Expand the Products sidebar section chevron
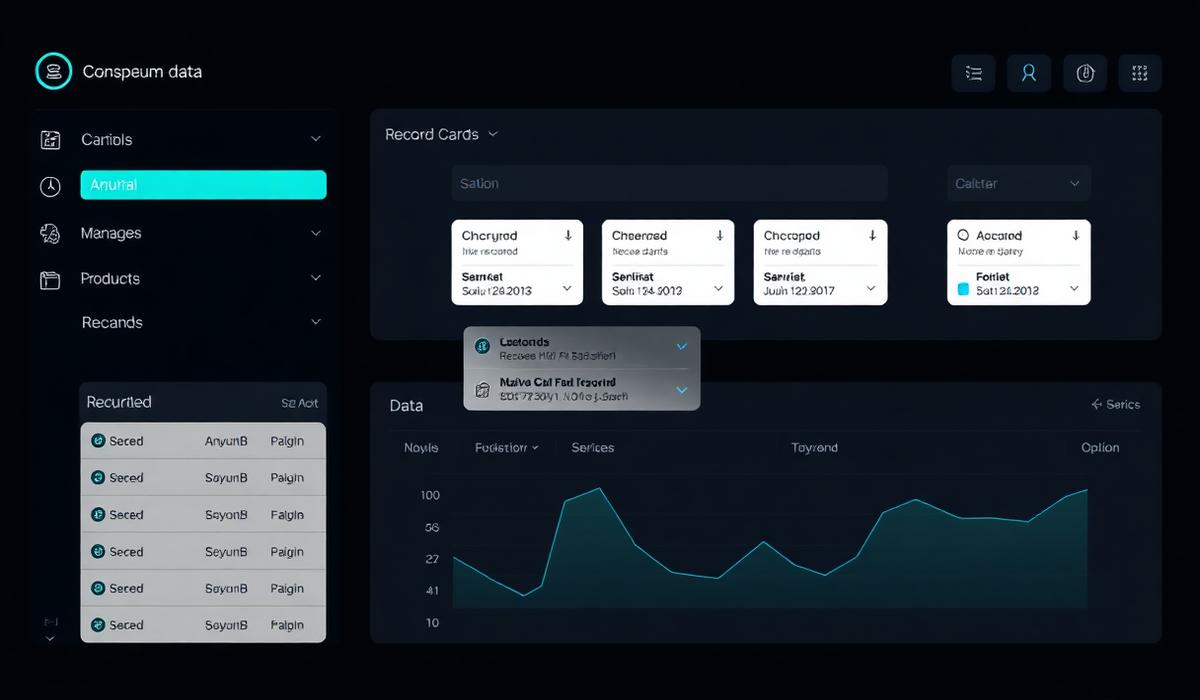The width and height of the screenshot is (1200, 700). click(x=316, y=278)
